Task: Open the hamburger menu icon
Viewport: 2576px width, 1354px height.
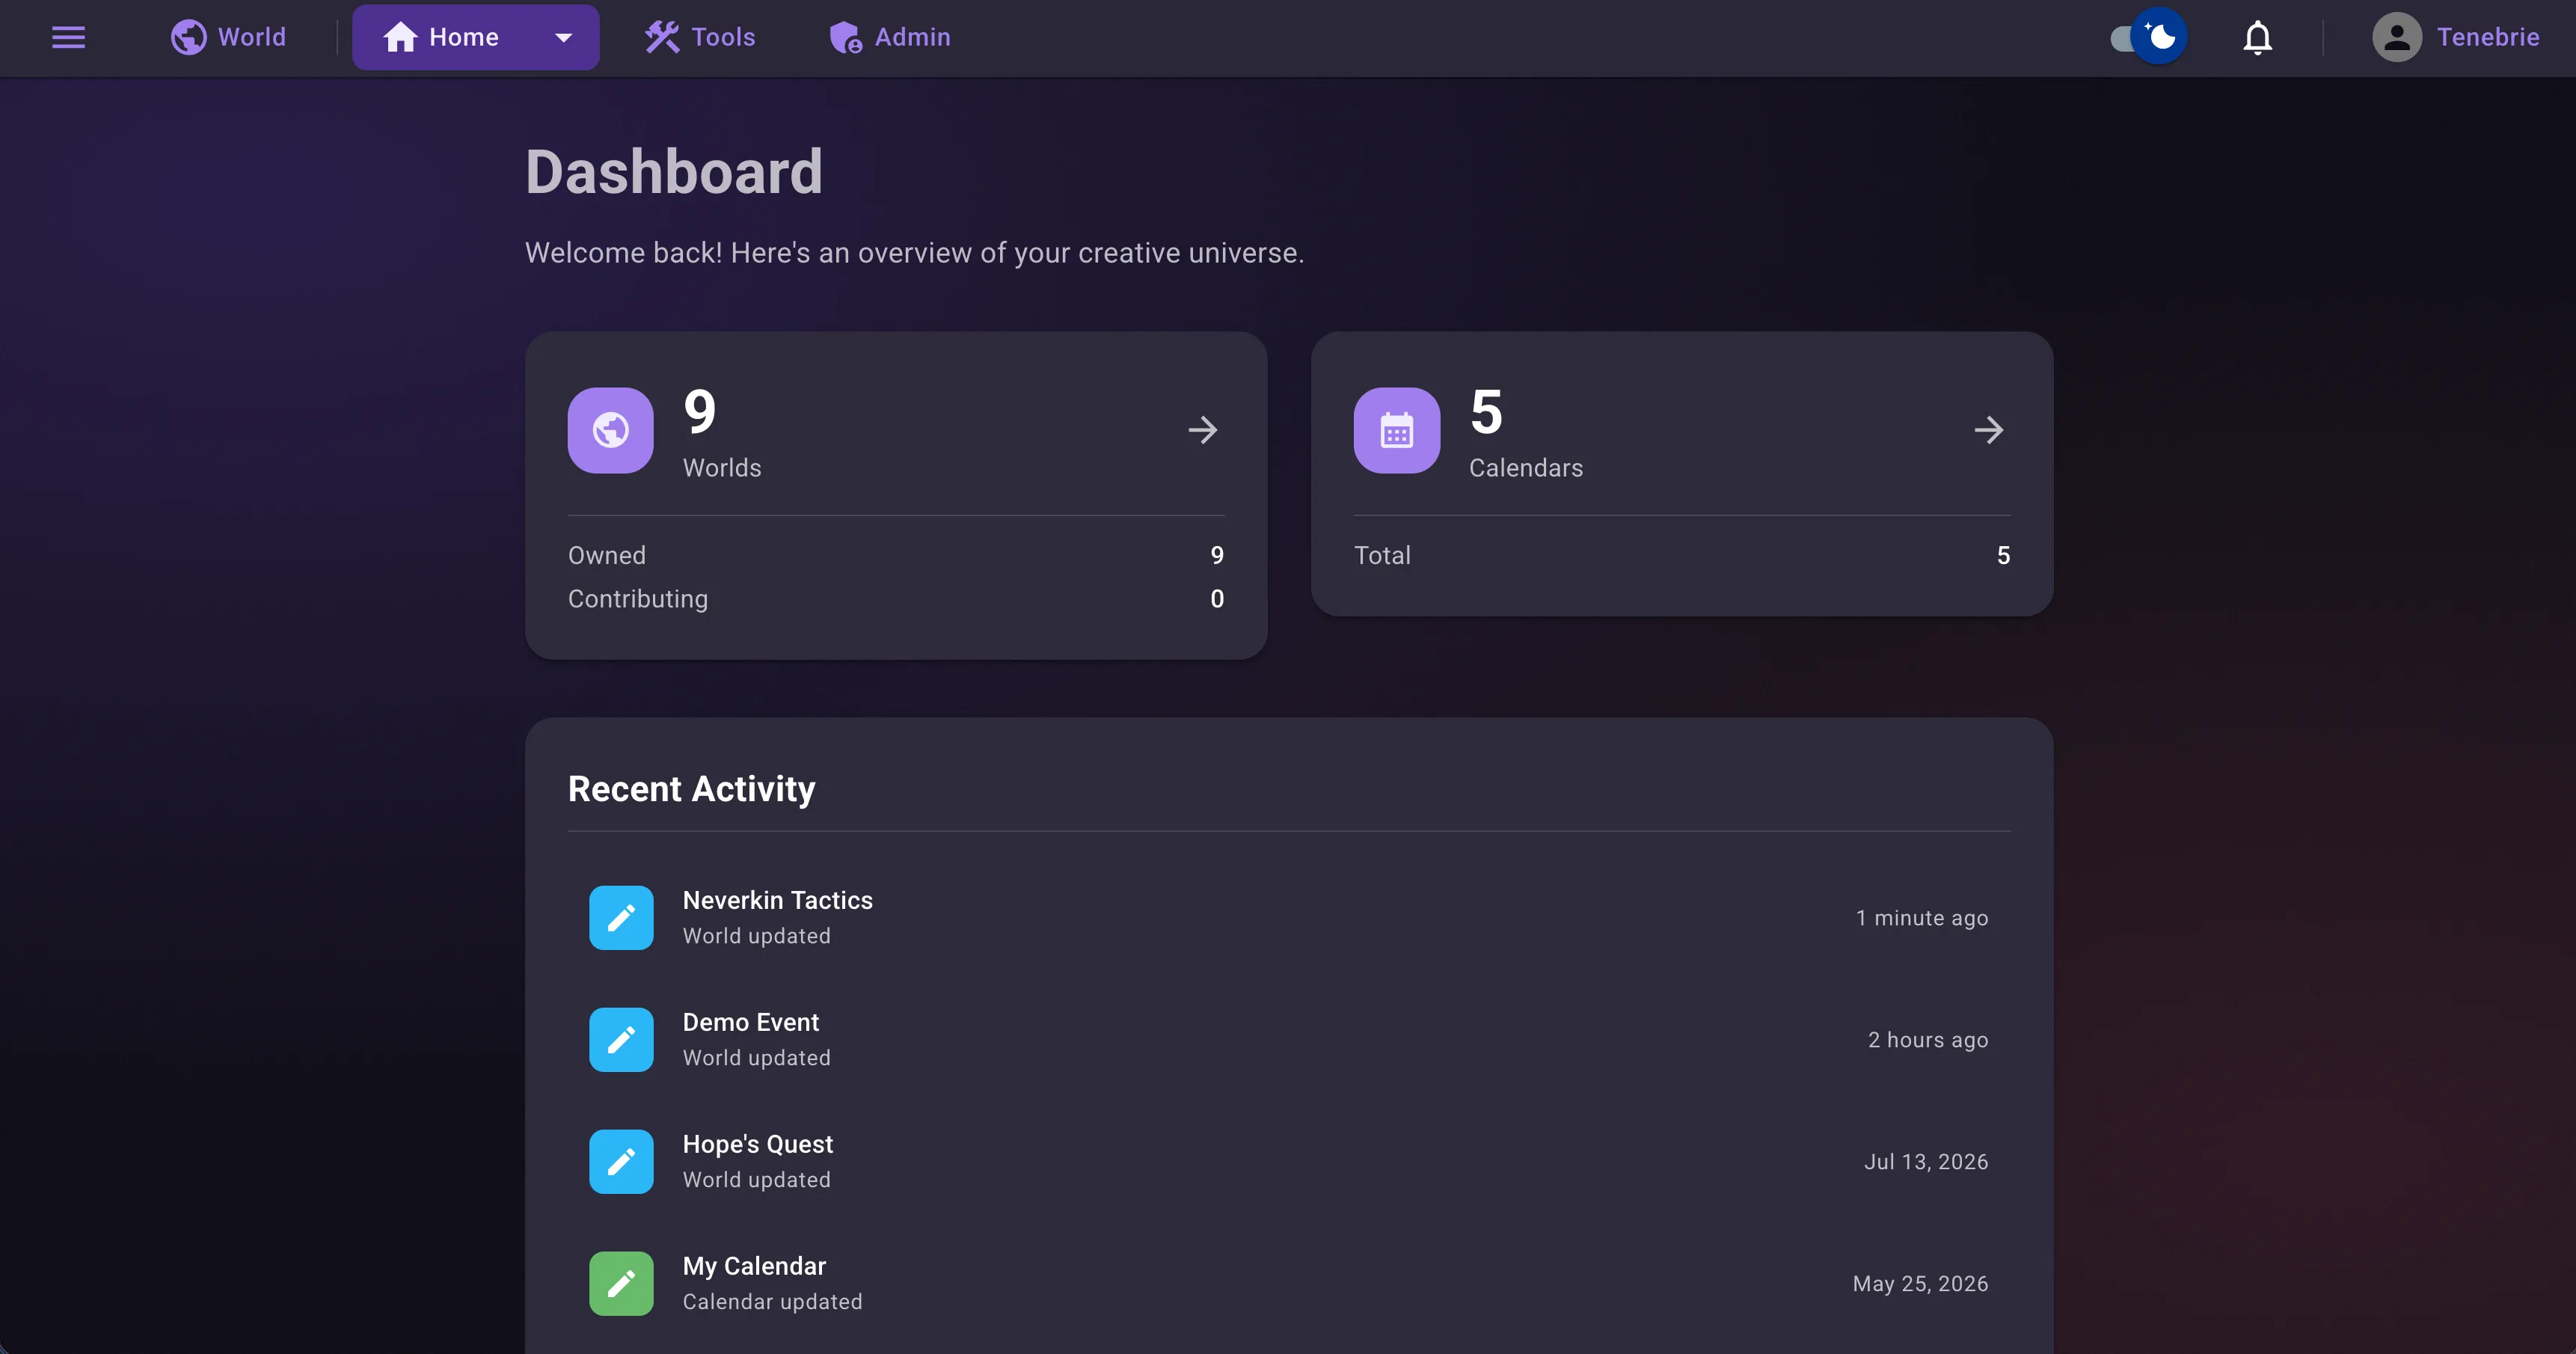Action: 68,37
